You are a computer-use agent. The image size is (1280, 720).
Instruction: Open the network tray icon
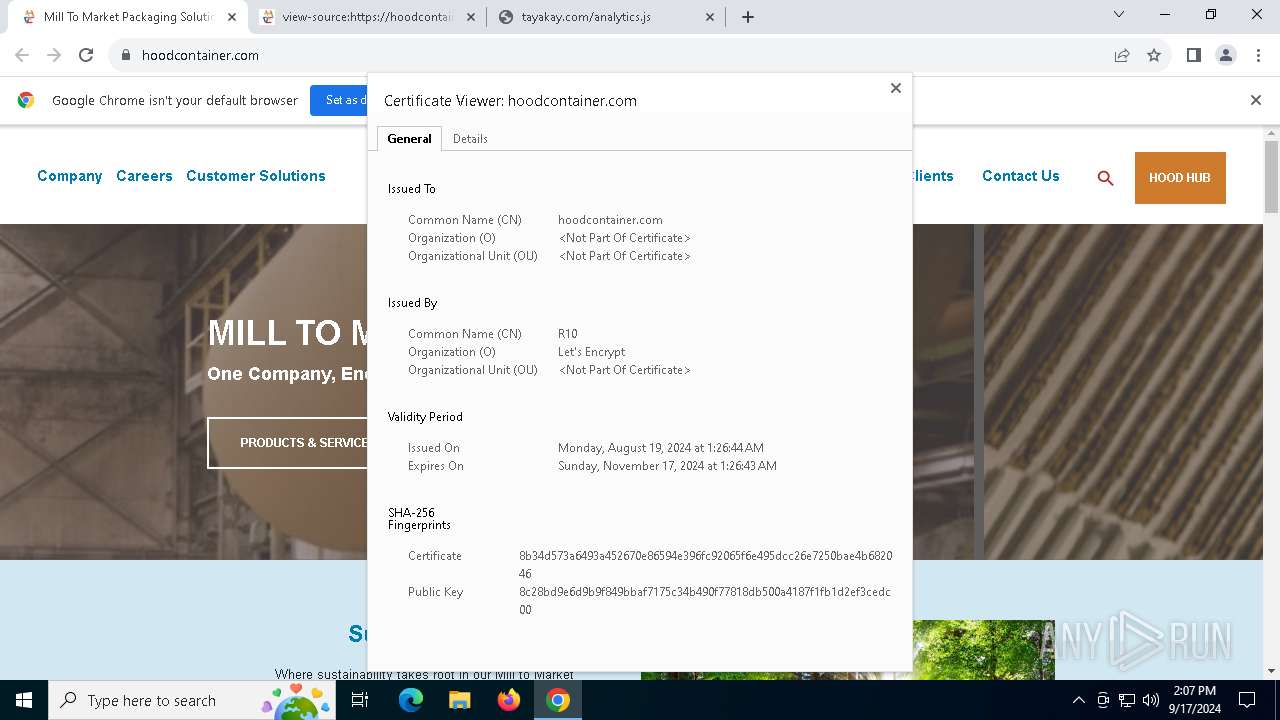click(x=1127, y=700)
